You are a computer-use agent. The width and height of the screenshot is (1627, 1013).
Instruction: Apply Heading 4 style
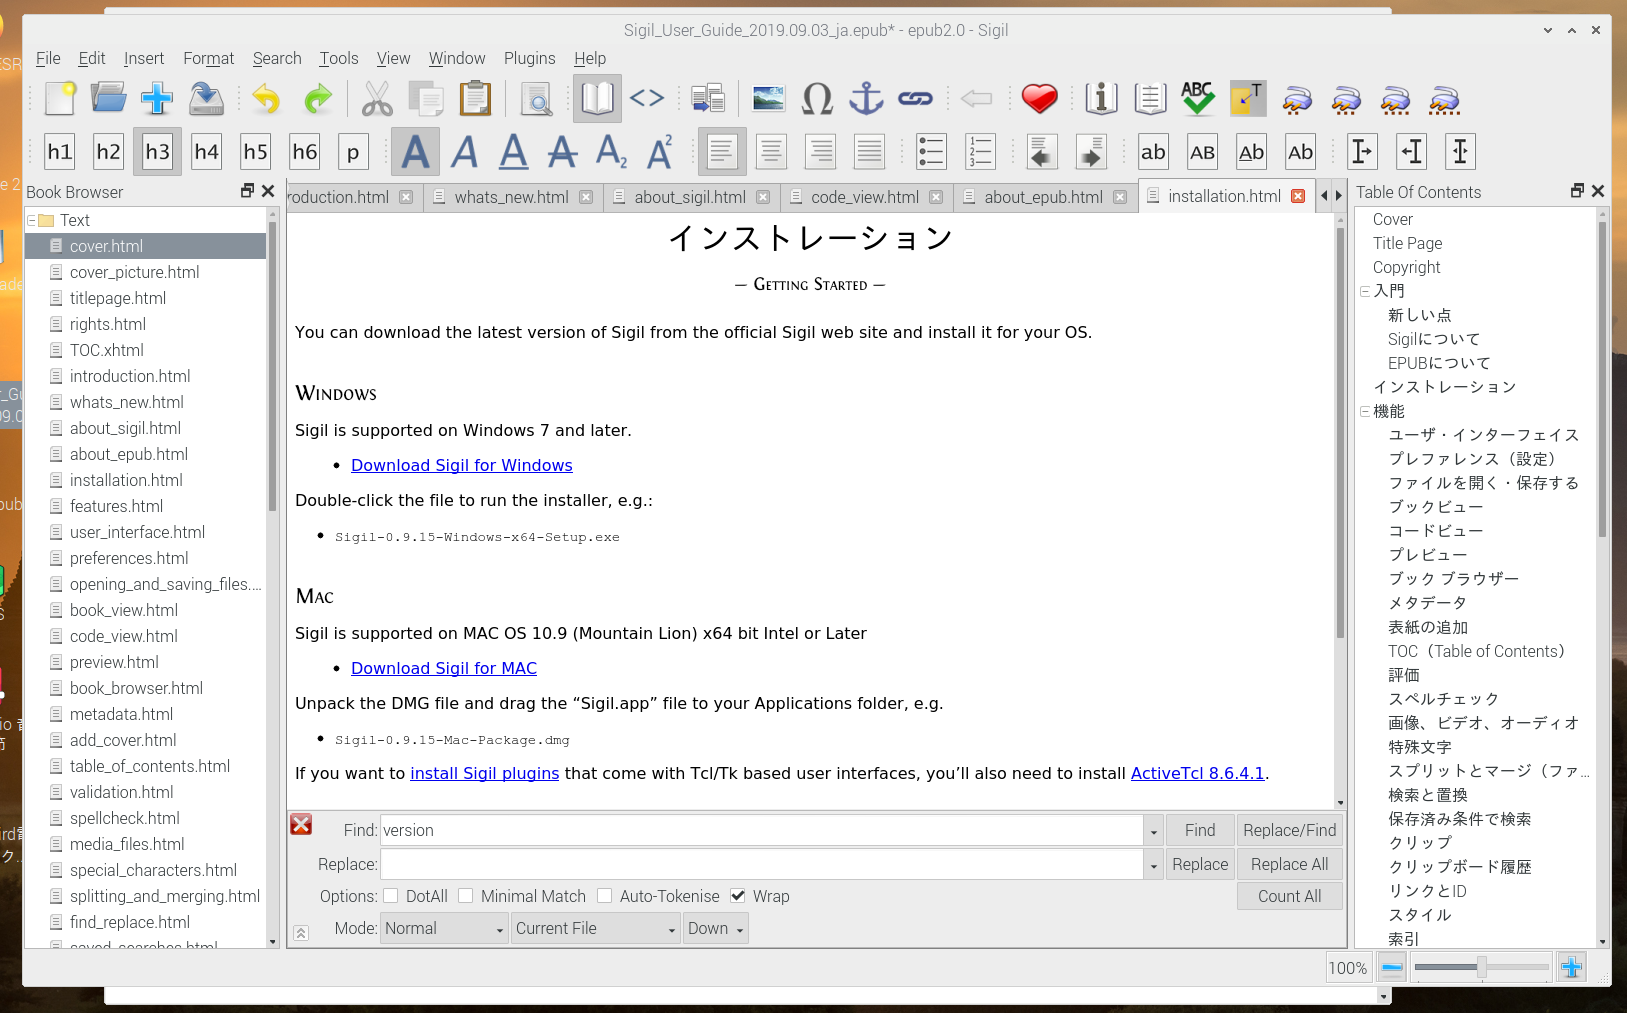tap(207, 152)
